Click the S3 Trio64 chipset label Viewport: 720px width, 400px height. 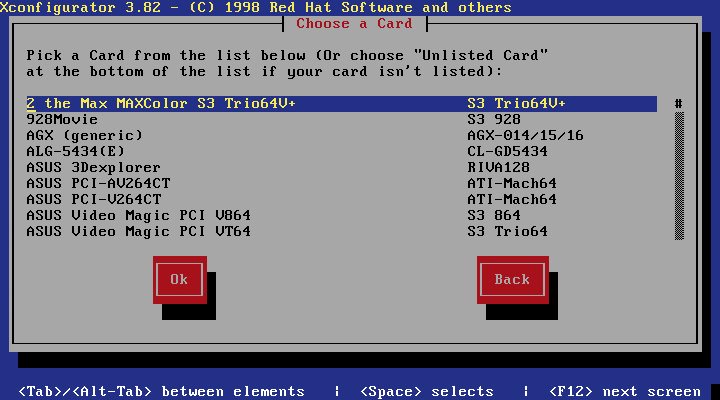pyautogui.click(x=507, y=231)
